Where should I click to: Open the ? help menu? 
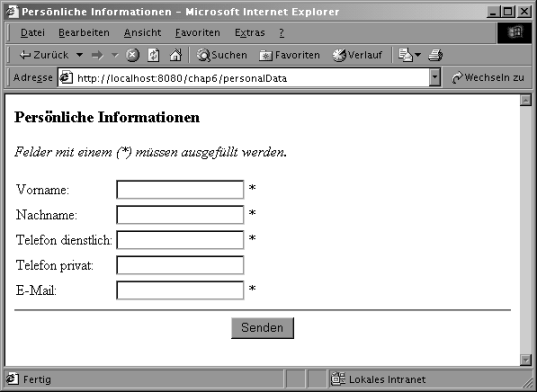click(x=282, y=33)
